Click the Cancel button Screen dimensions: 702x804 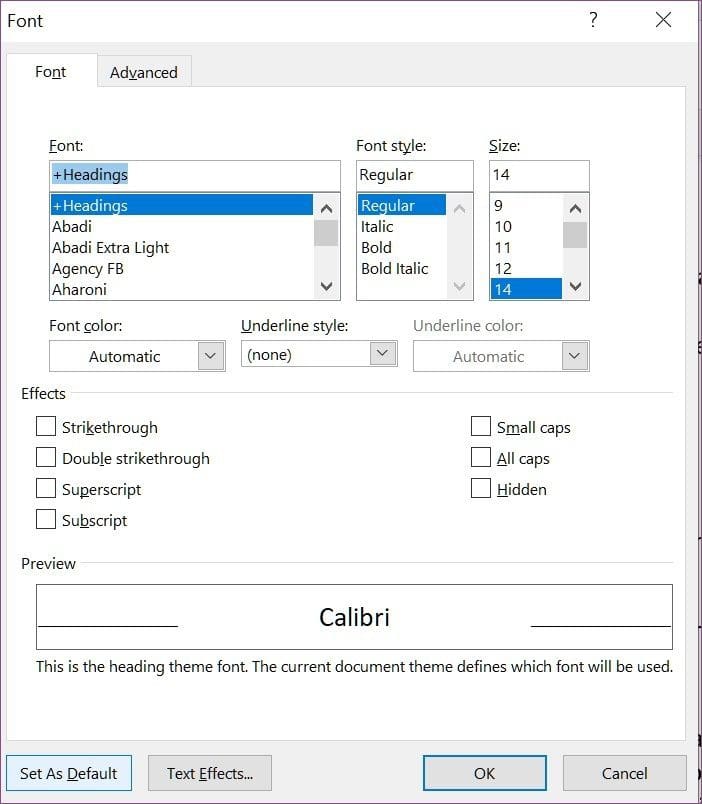(x=625, y=773)
